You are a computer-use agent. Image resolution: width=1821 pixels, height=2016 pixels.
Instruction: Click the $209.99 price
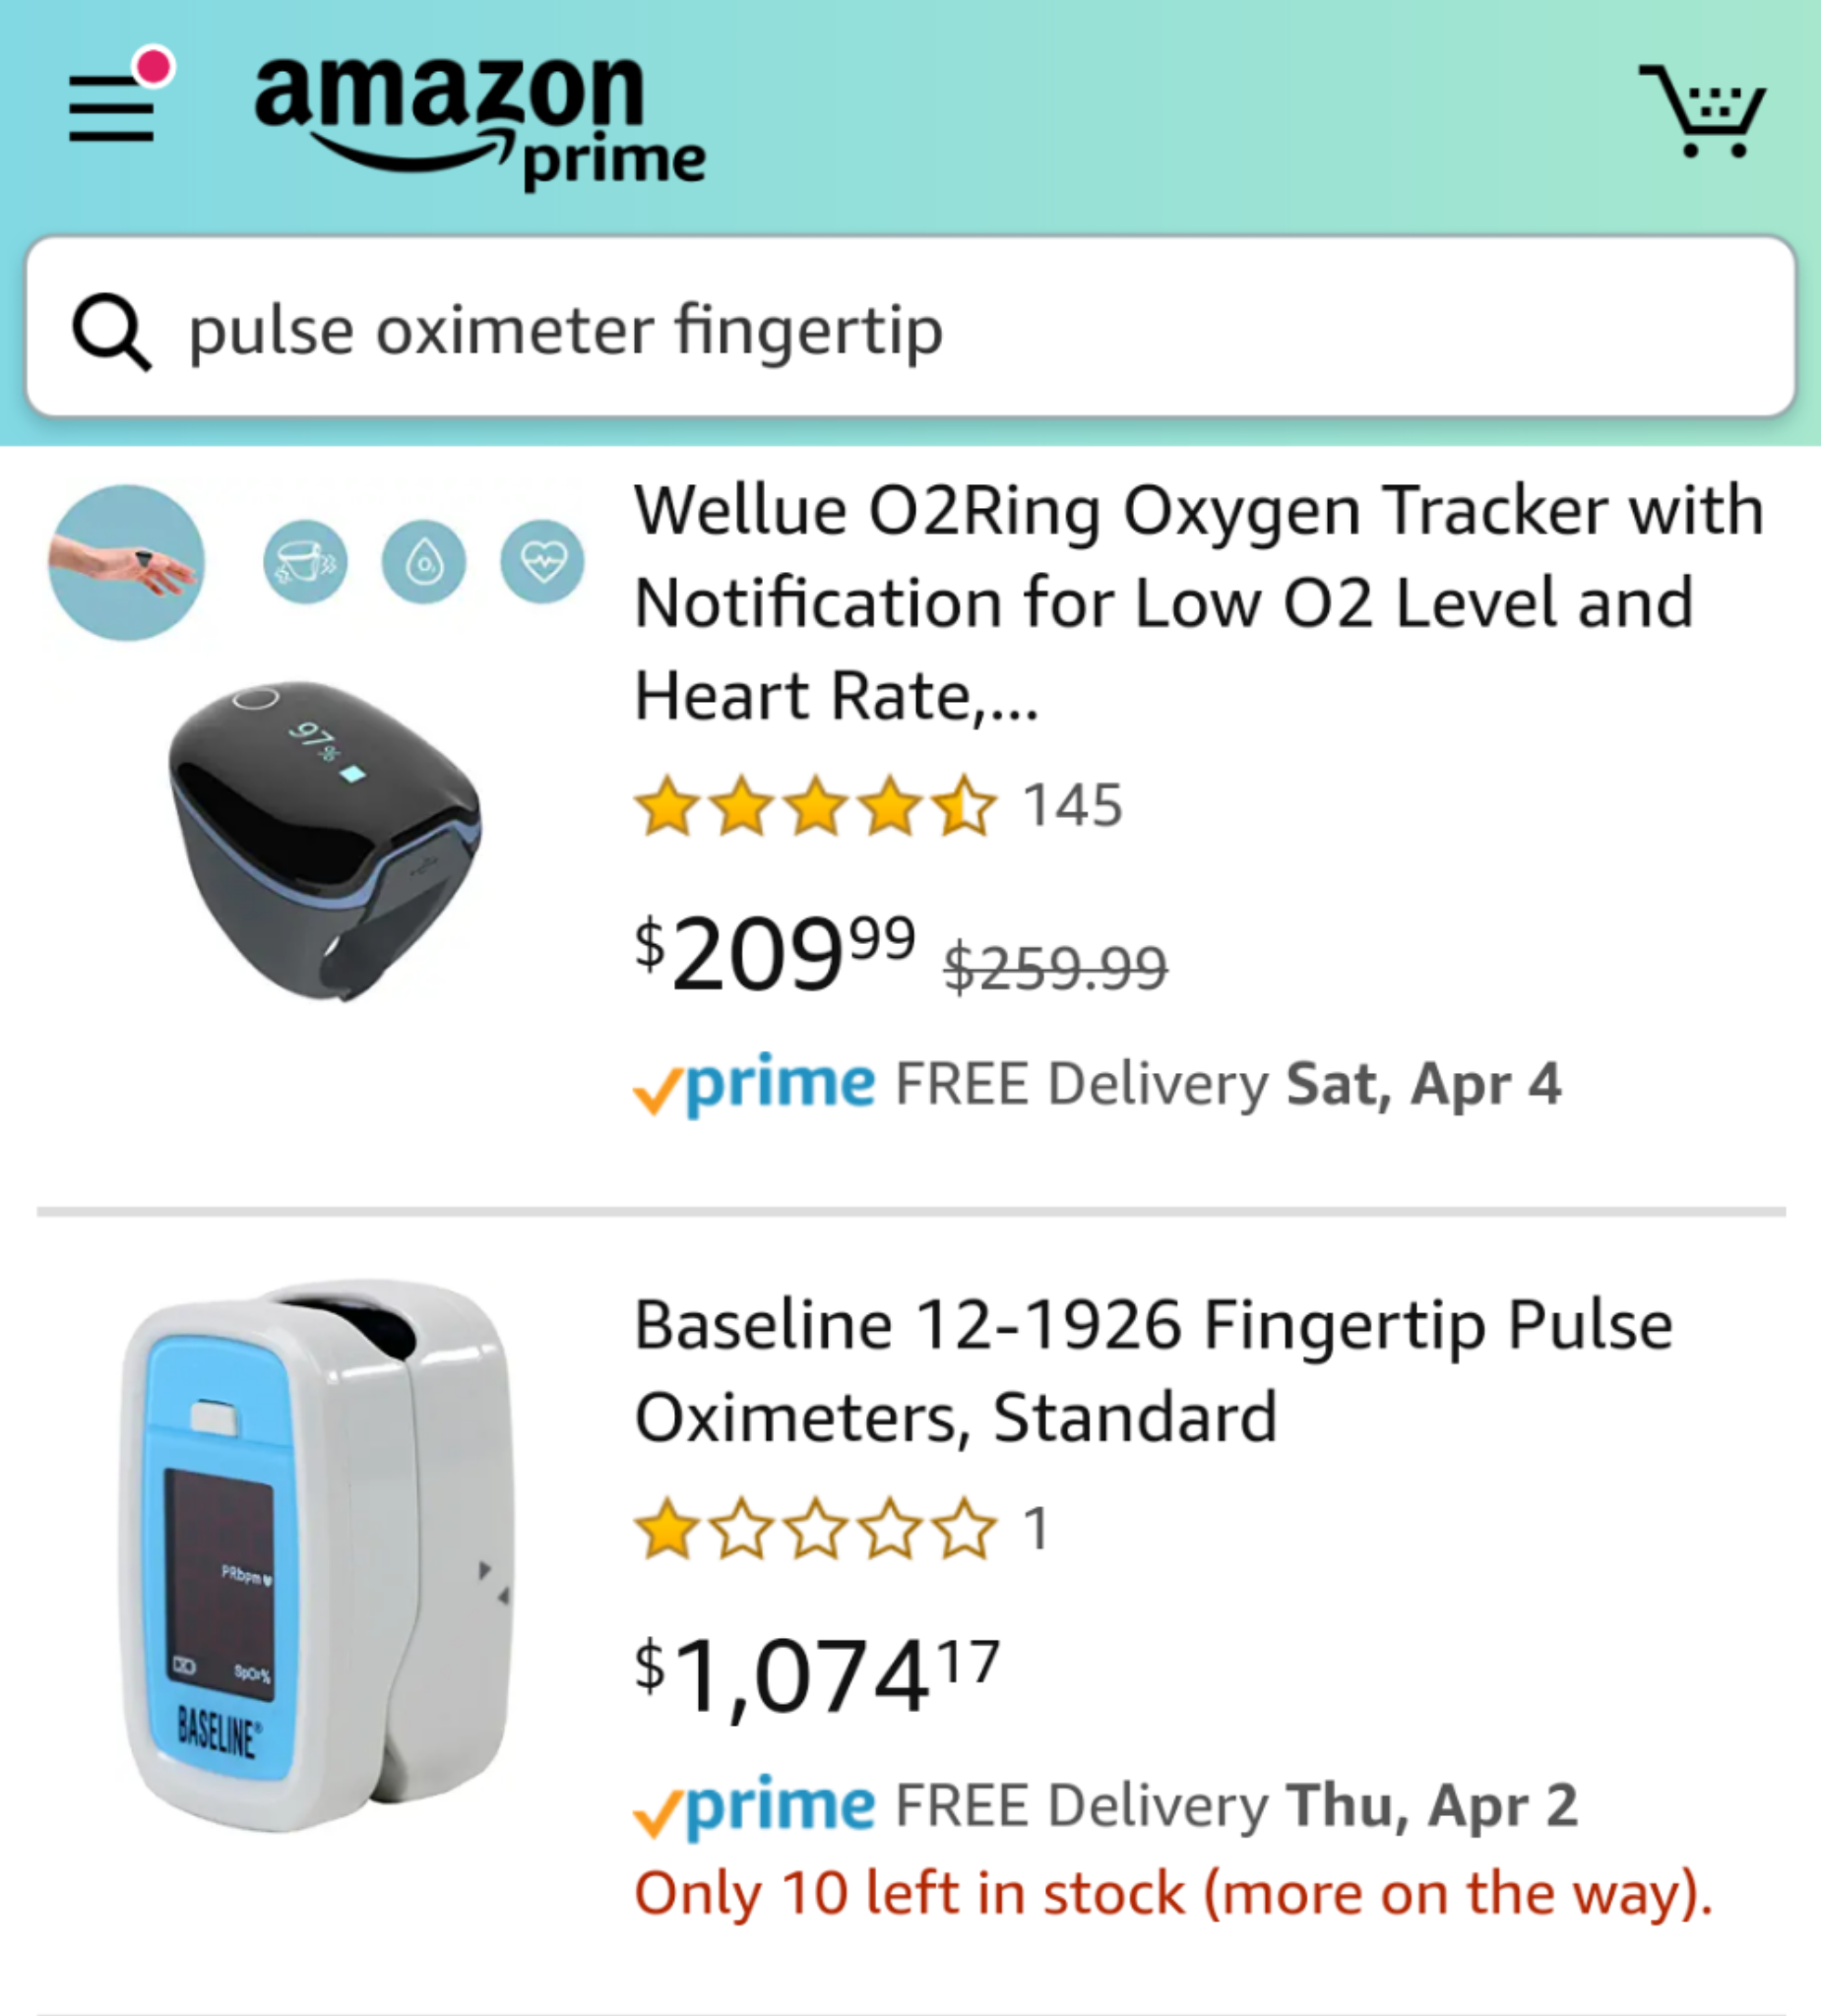(x=776, y=954)
